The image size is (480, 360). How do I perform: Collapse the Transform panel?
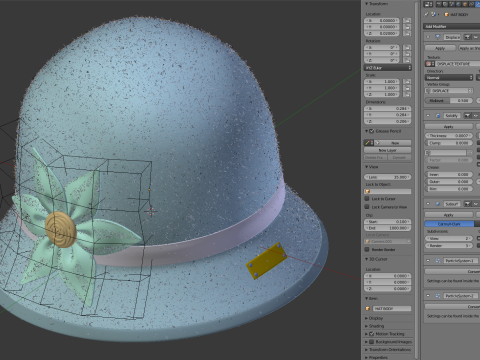367,4
